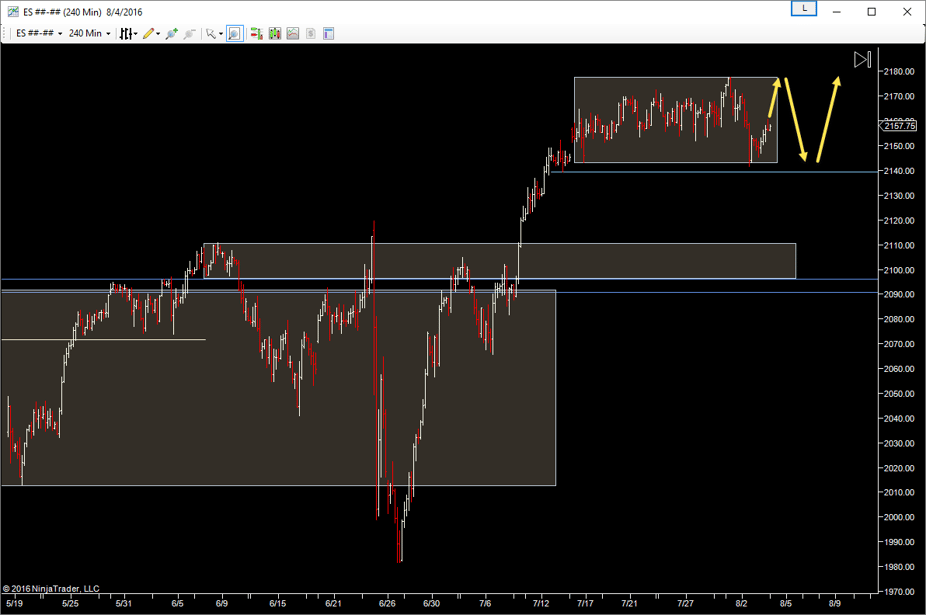Image resolution: width=926 pixels, height=615 pixels.
Task: Expand the 240 Min interval dropdown
Action: pyautogui.click(x=90, y=33)
